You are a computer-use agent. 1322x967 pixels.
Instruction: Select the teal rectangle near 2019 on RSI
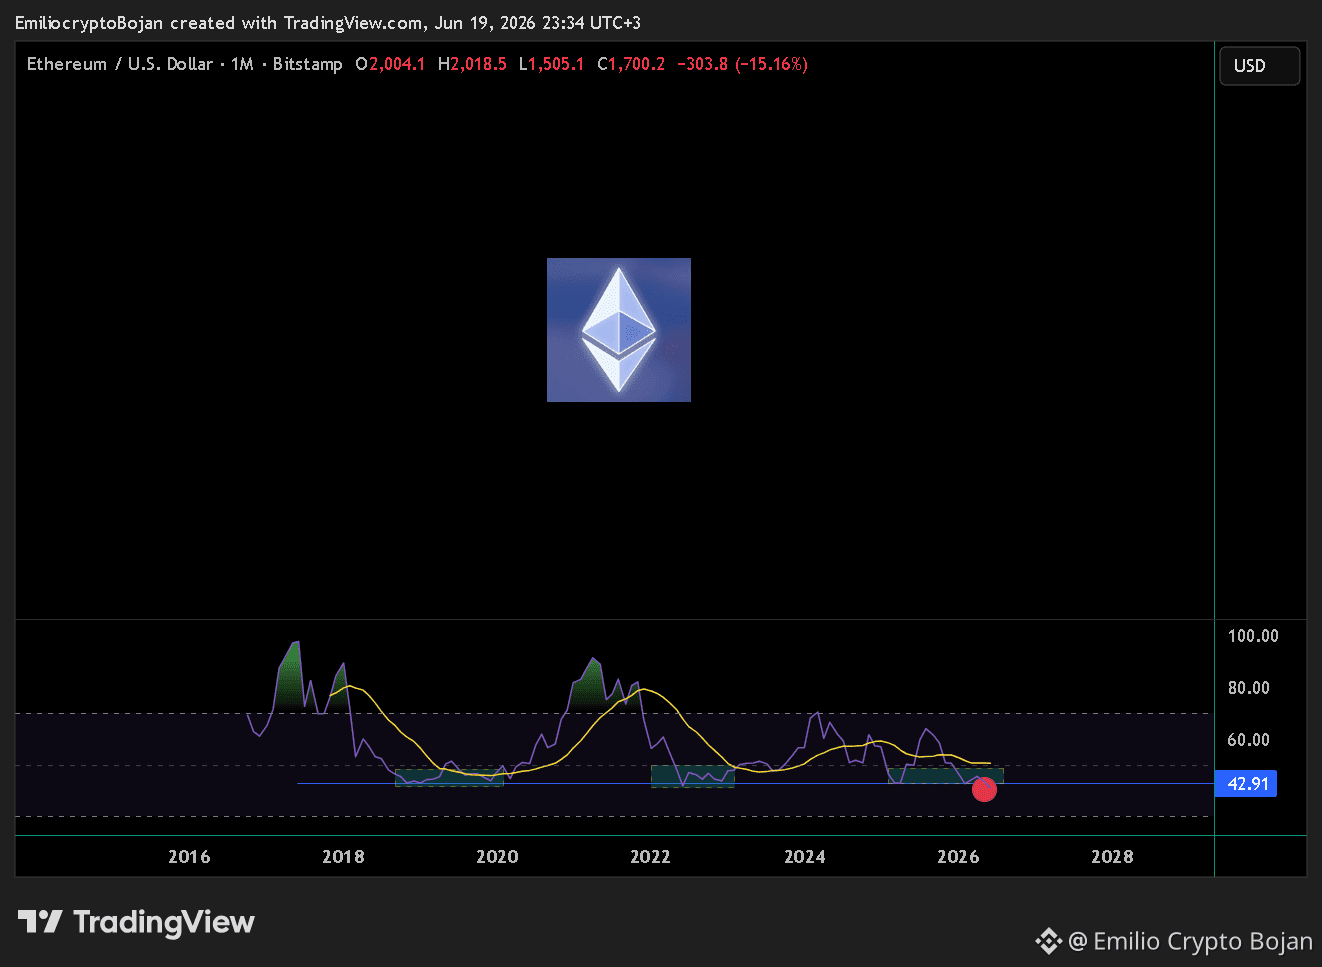[x=449, y=777]
